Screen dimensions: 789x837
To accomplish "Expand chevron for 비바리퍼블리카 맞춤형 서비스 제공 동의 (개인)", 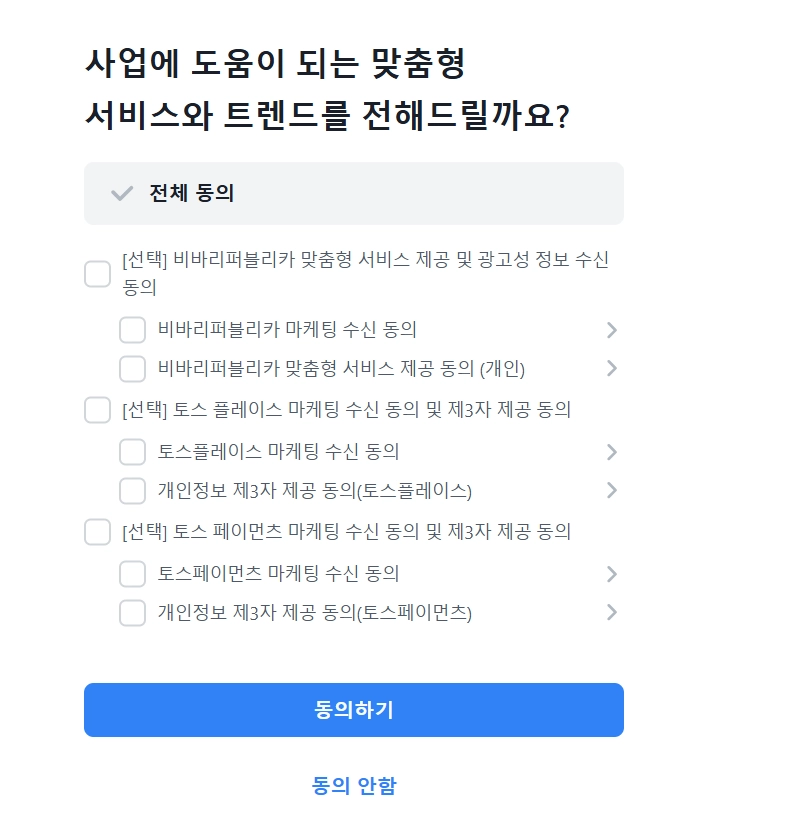I will tap(612, 369).
